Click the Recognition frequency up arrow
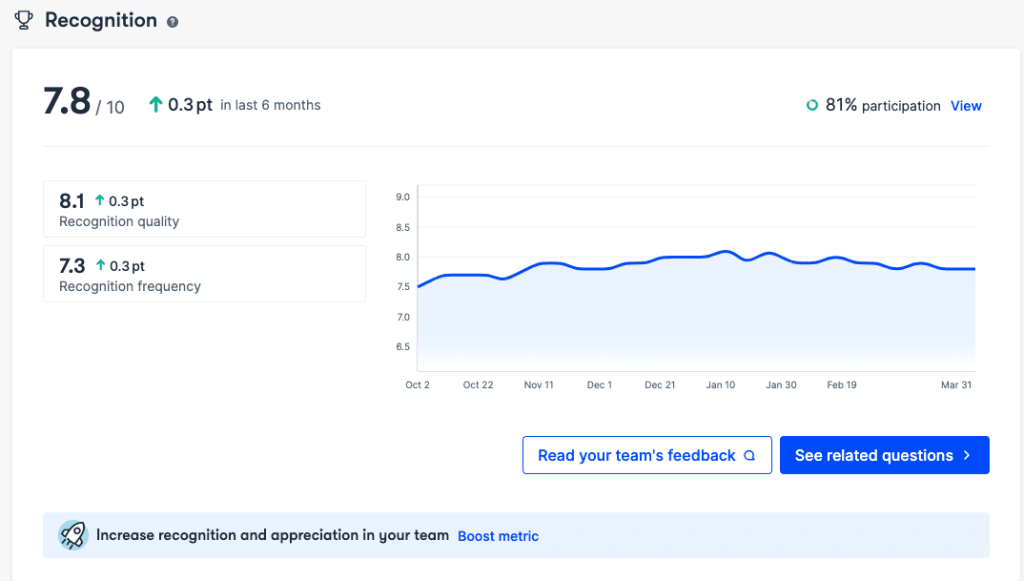The image size is (1024, 581). [100, 266]
